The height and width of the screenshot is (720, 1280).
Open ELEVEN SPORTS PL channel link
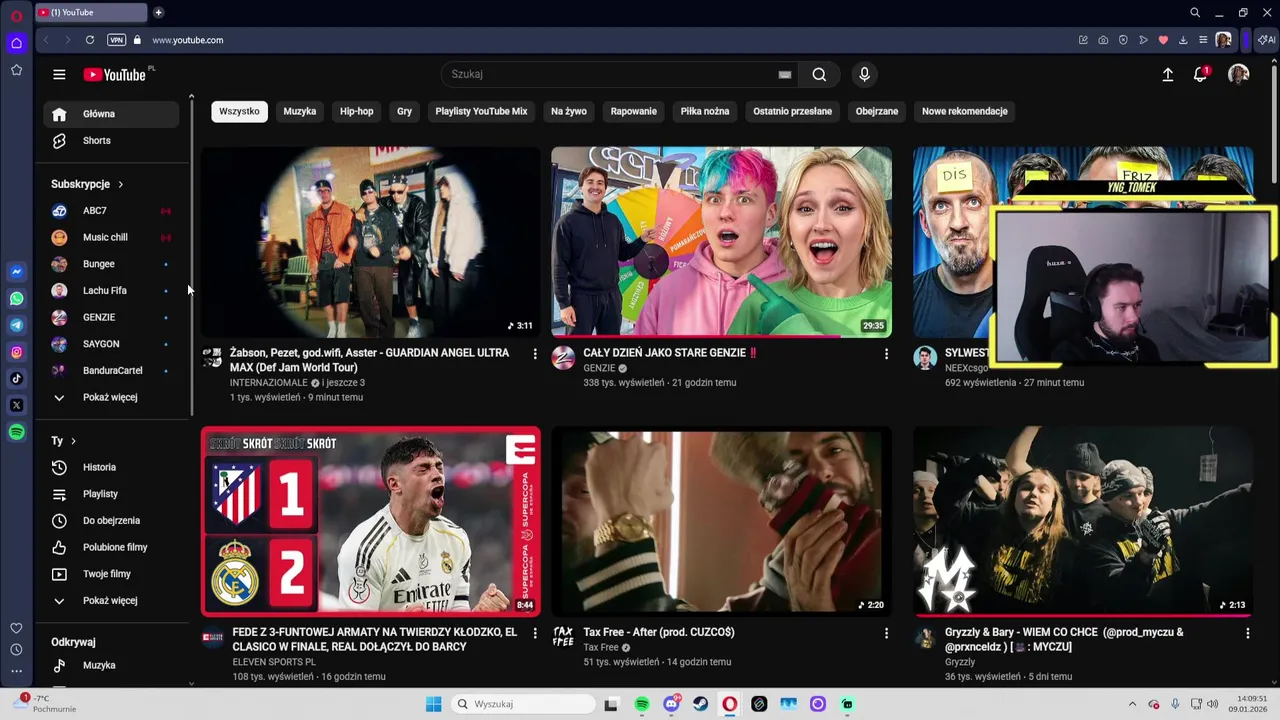[x=274, y=662]
